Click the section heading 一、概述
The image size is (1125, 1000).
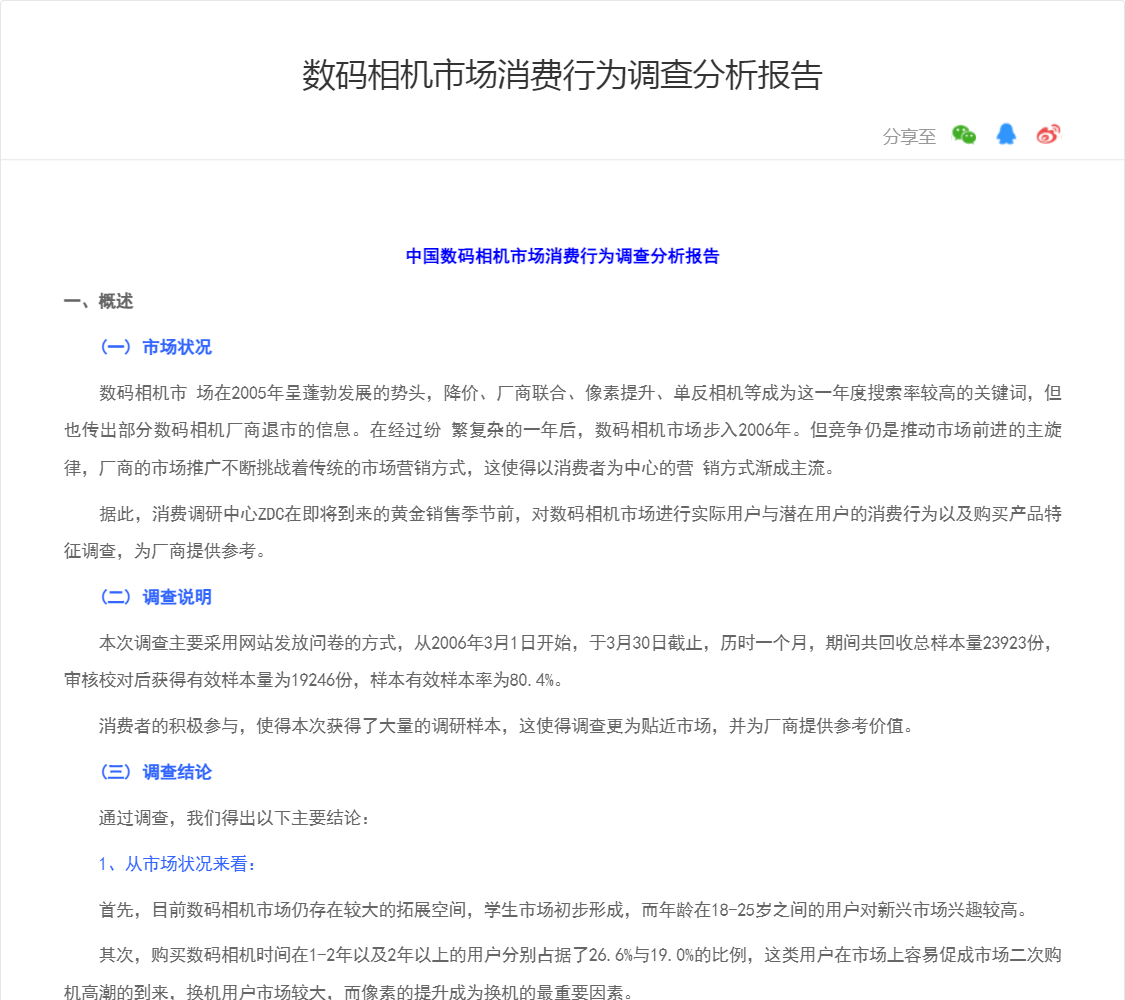coord(98,301)
